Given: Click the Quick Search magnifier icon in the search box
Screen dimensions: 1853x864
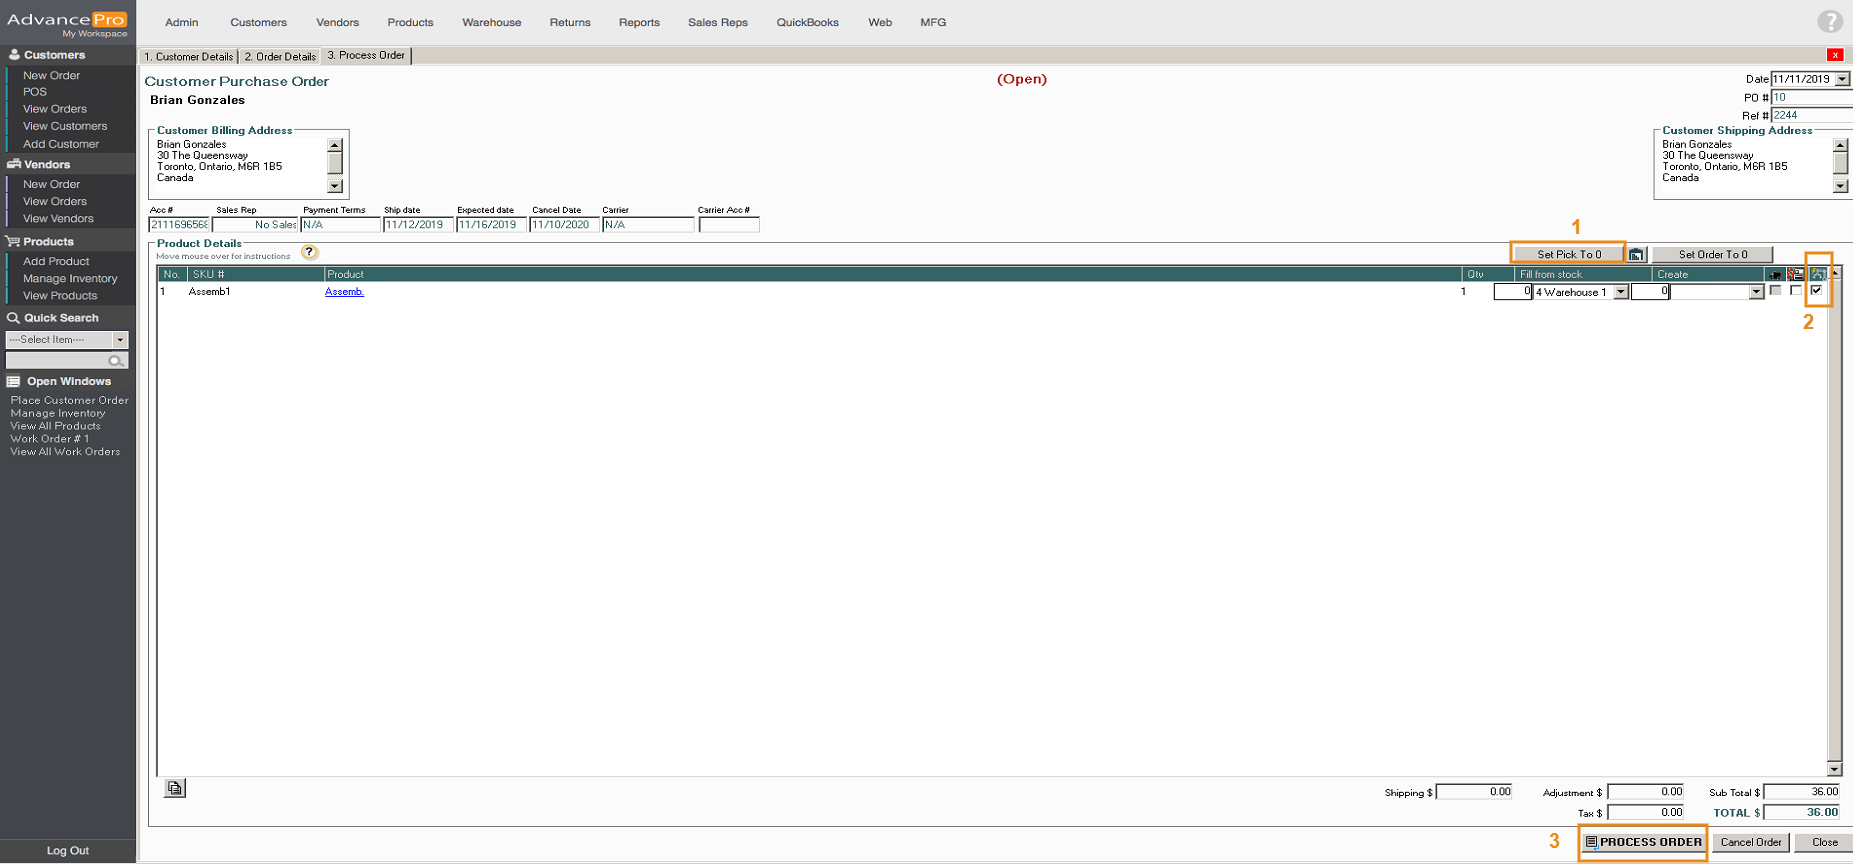Looking at the screenshot, I should (116, 361).
